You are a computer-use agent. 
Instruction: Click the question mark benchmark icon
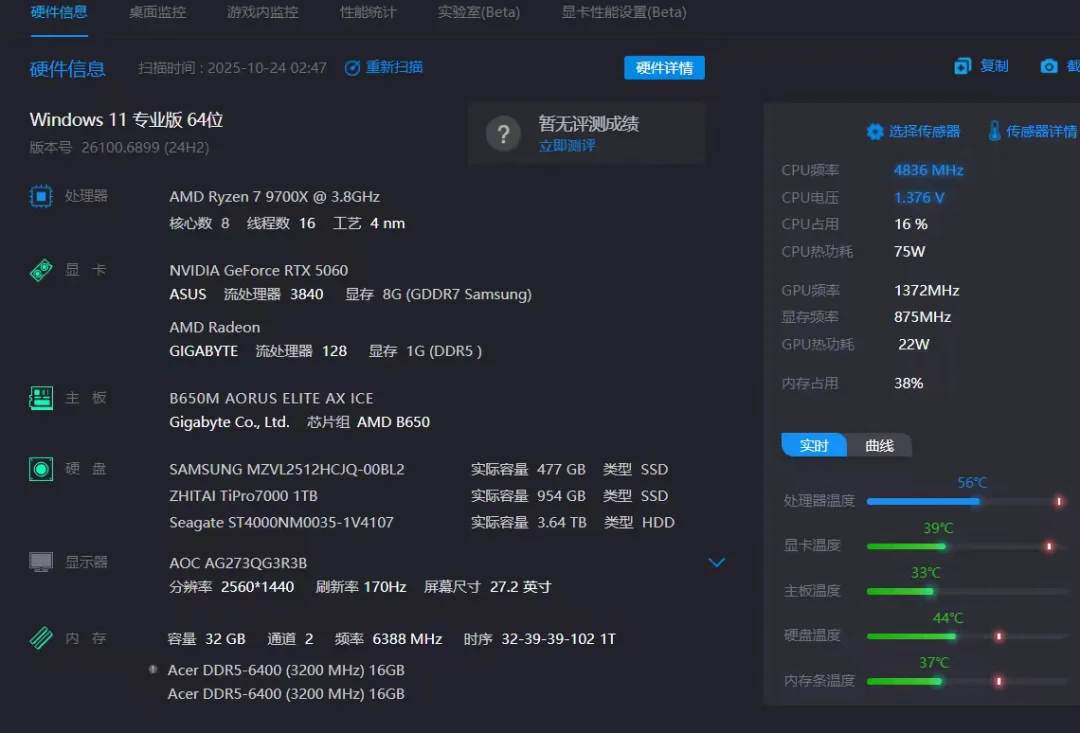[x=503, y=134]
